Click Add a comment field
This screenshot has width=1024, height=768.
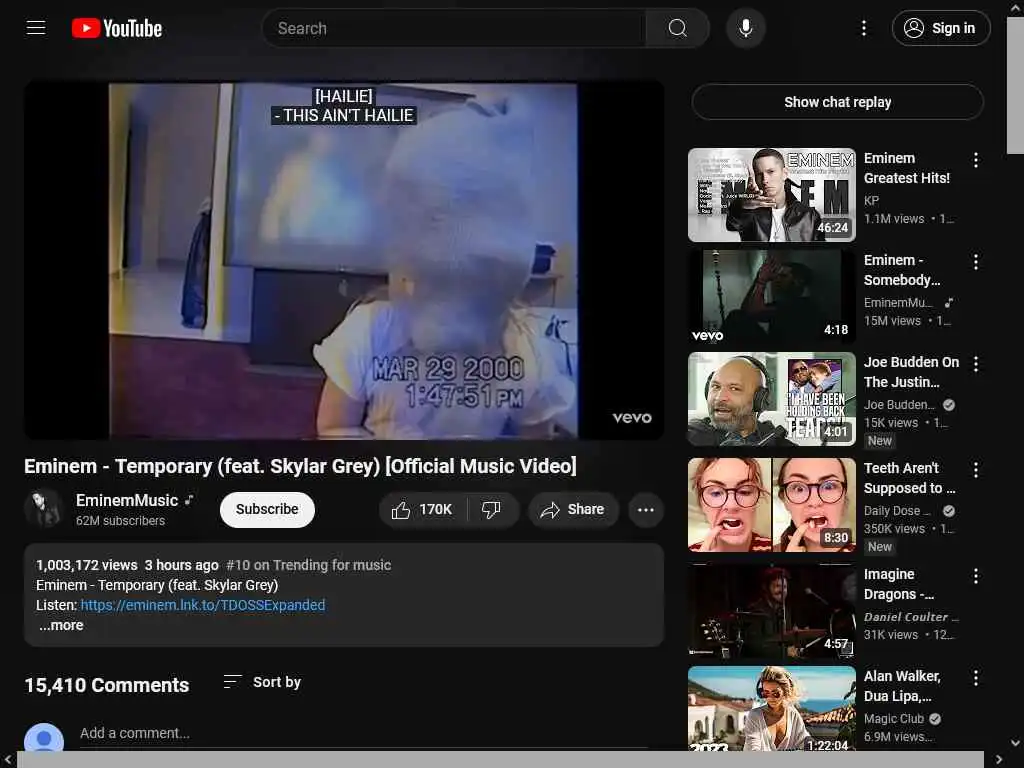click(364, 733)
